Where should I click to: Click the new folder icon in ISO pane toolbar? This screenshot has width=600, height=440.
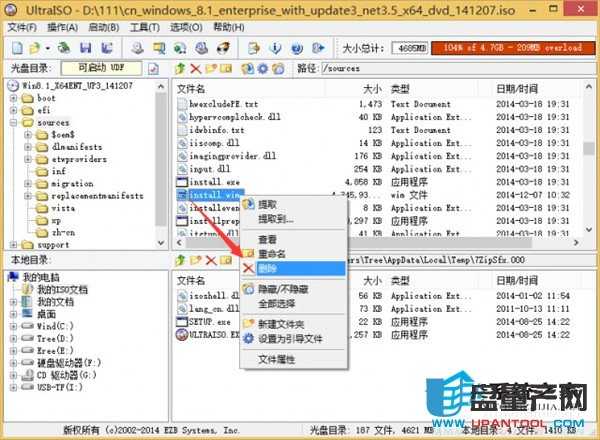[211, 68]
